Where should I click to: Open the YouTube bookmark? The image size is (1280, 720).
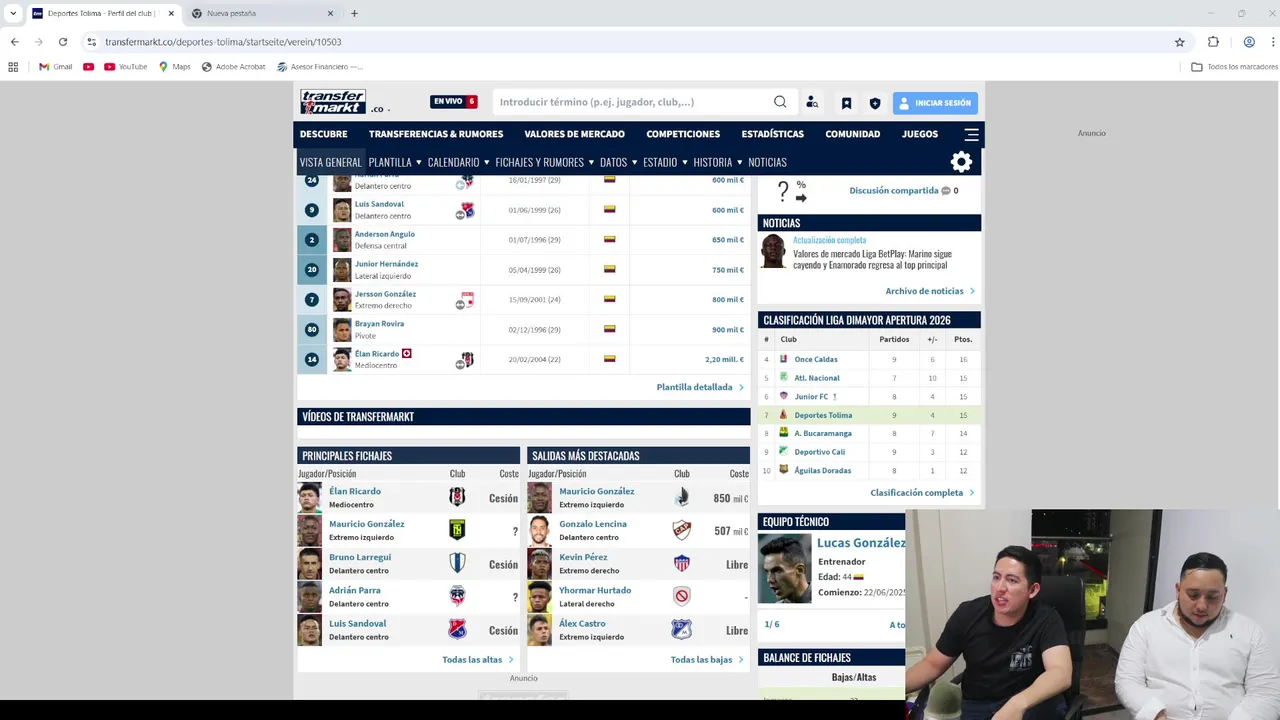(x=125, y=67)
